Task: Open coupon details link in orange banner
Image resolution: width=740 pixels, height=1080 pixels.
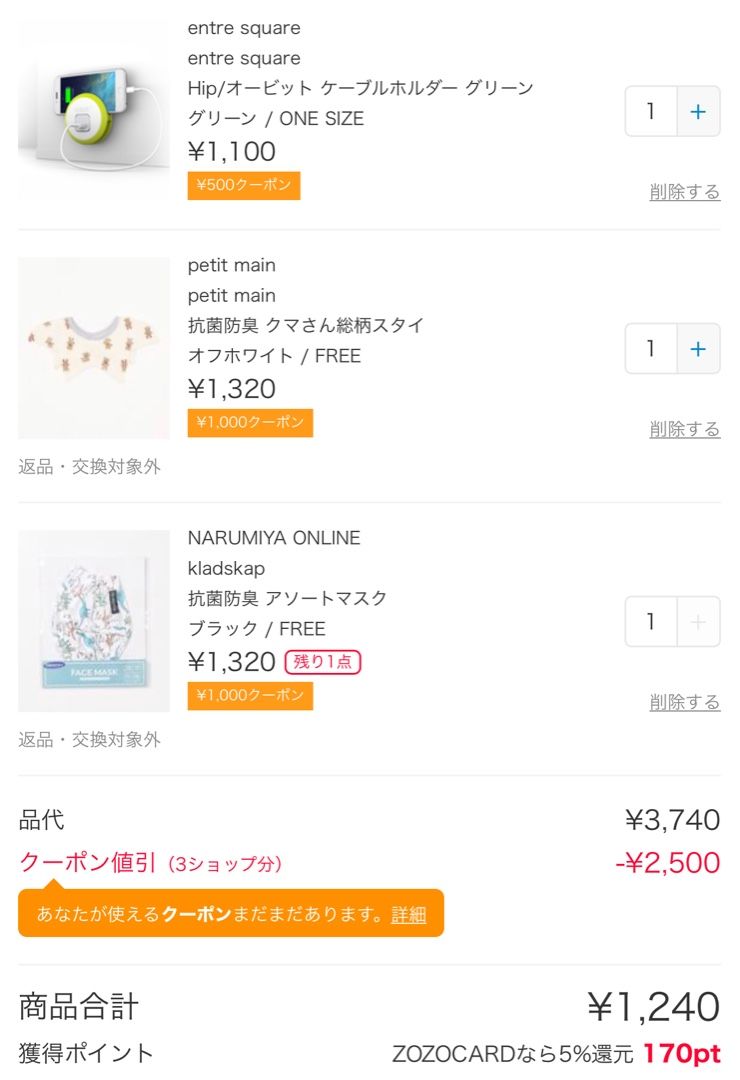Action: pyautogui.click(x=408, y=914)
